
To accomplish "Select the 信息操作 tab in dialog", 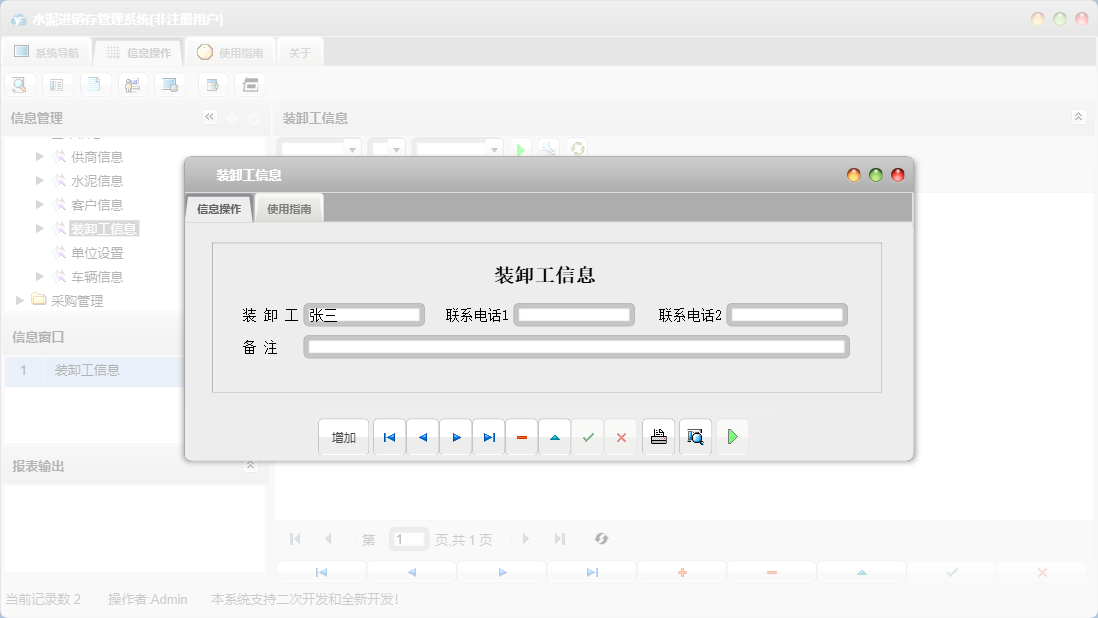I will [x=218, y=209].
